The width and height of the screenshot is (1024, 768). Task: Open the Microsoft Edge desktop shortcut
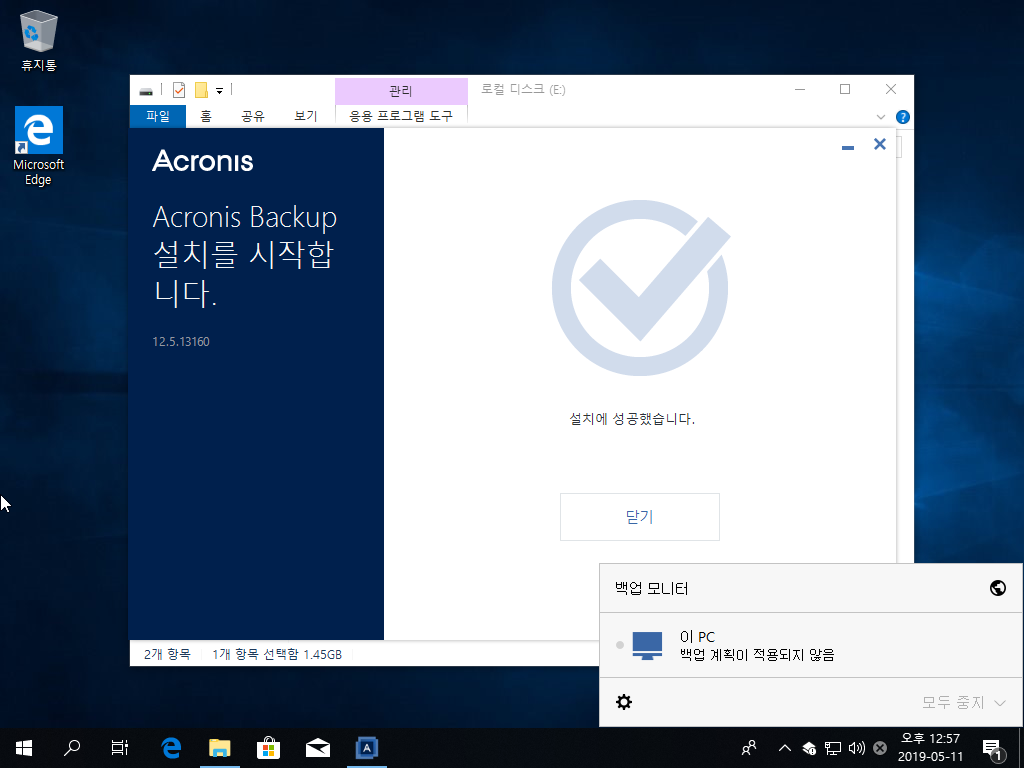[x=39, y=146]
